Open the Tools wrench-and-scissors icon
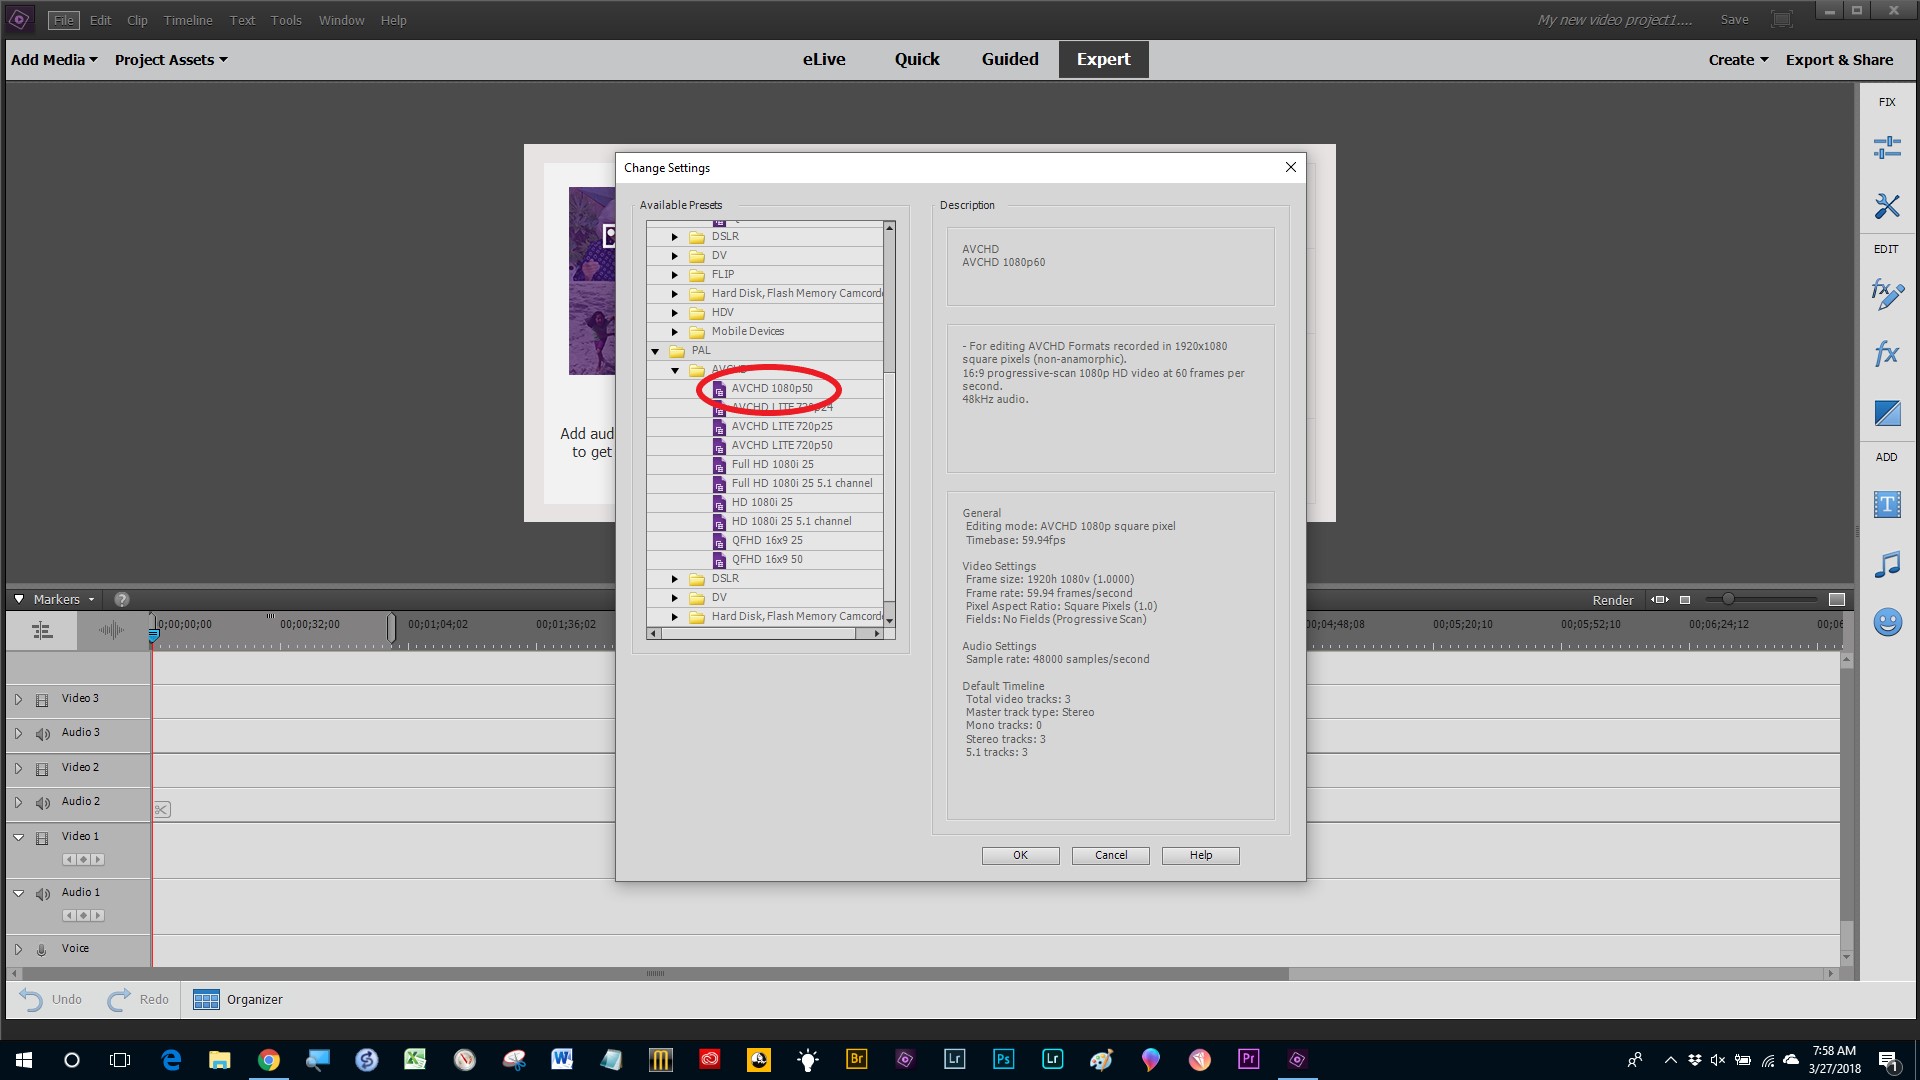The image size is (1920, 1080). (1887, 206)
